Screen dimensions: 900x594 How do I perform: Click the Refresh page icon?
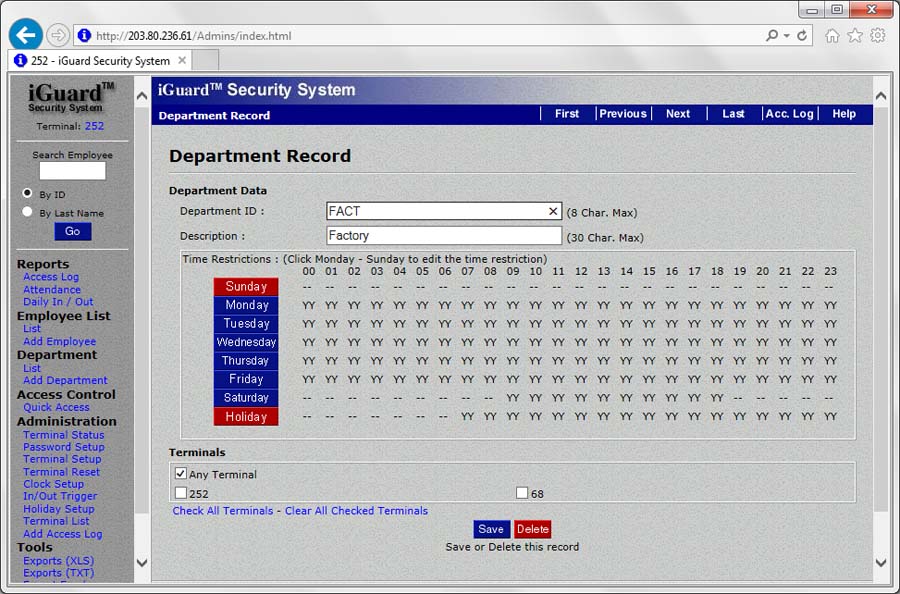pyautogui.click(x=802, y=36)
